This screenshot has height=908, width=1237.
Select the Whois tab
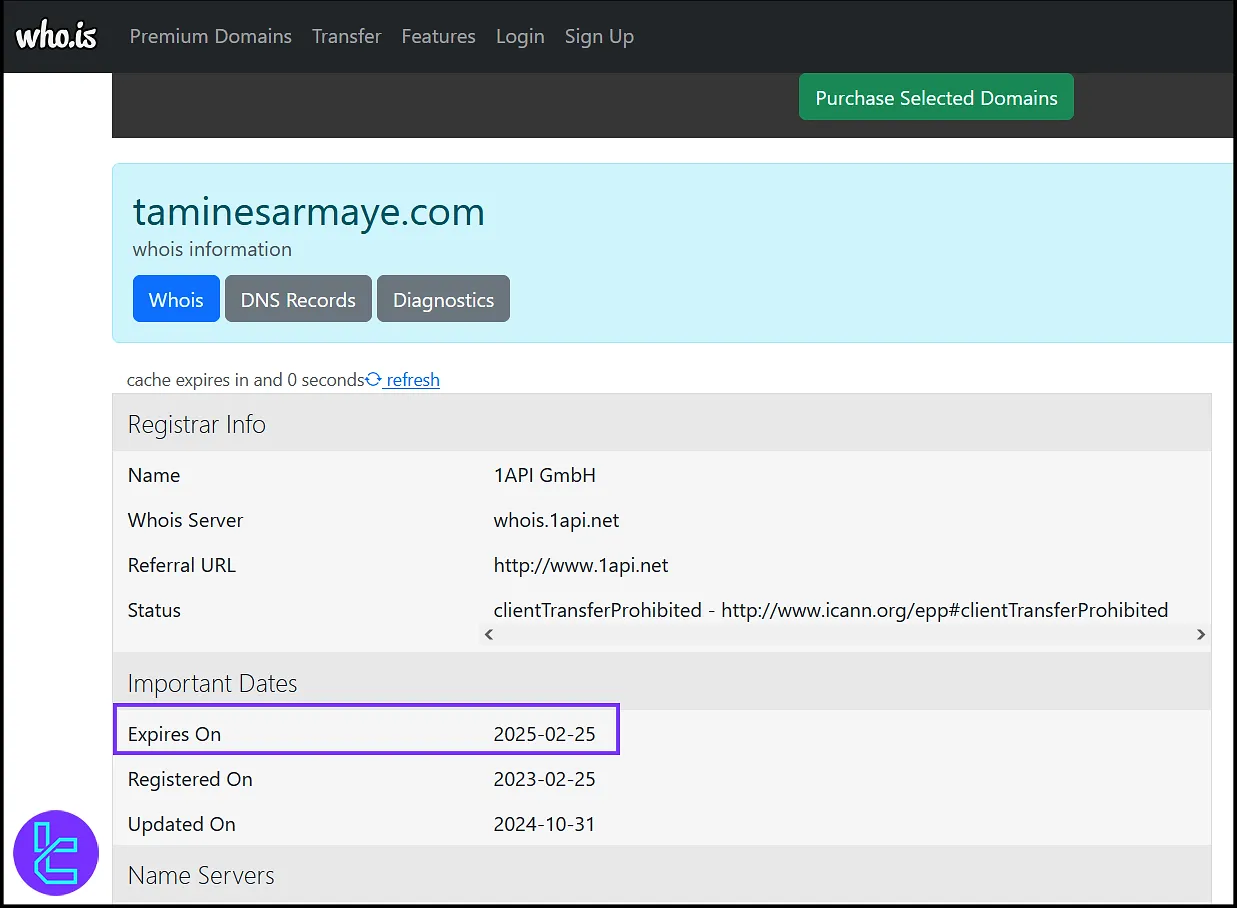pyautogui.click(x=176, y=299)
